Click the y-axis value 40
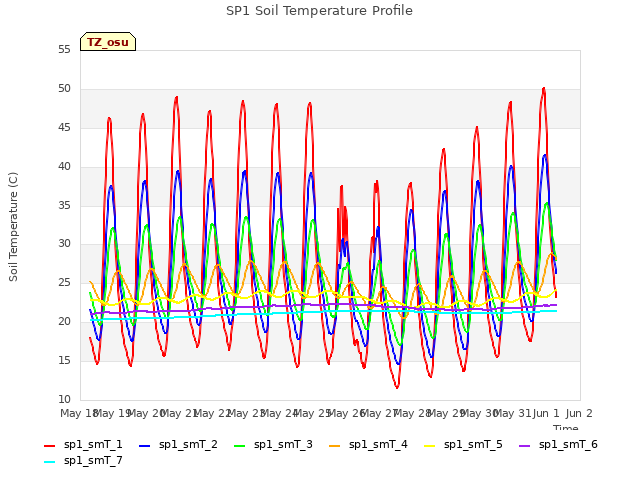The width and height of the screenshot is (640, 480). click(x=64, y=166)
